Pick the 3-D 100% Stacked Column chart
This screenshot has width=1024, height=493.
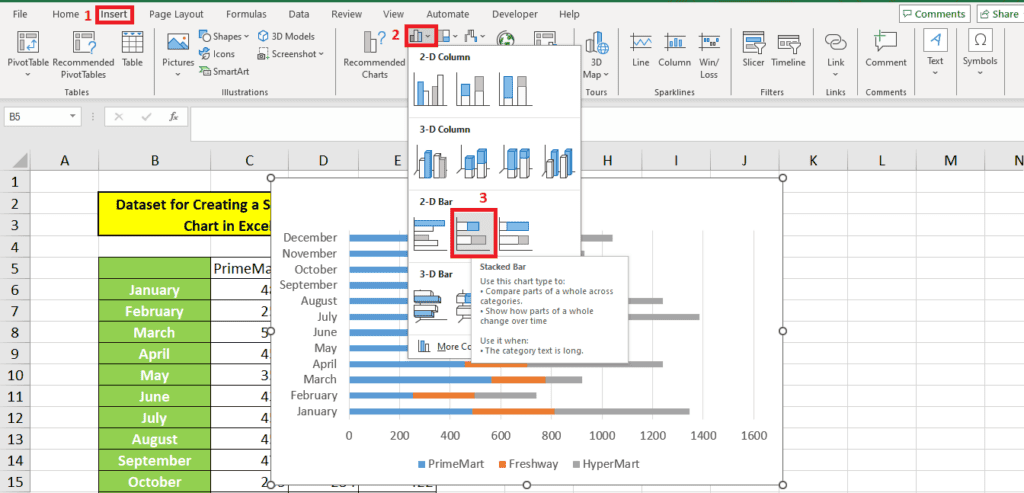[517, 161]
